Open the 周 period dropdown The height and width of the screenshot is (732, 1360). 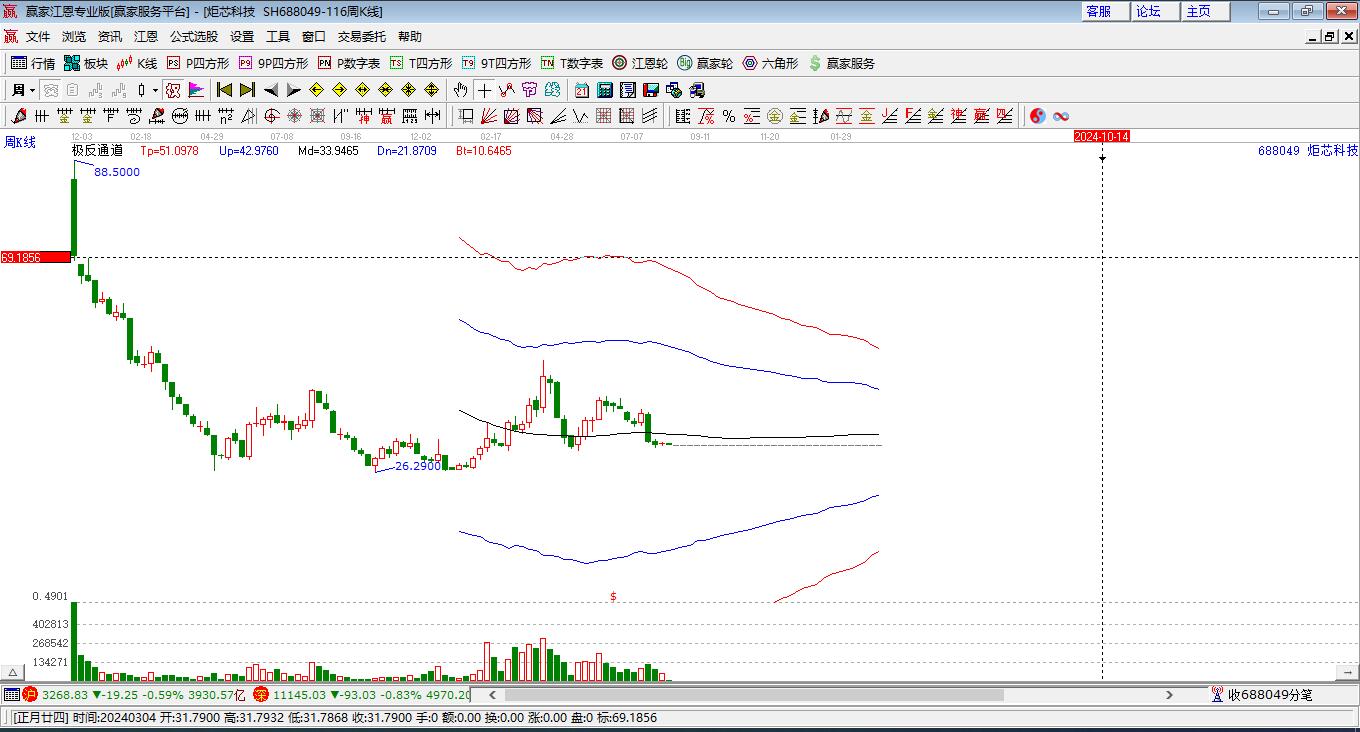pos(23,90)
